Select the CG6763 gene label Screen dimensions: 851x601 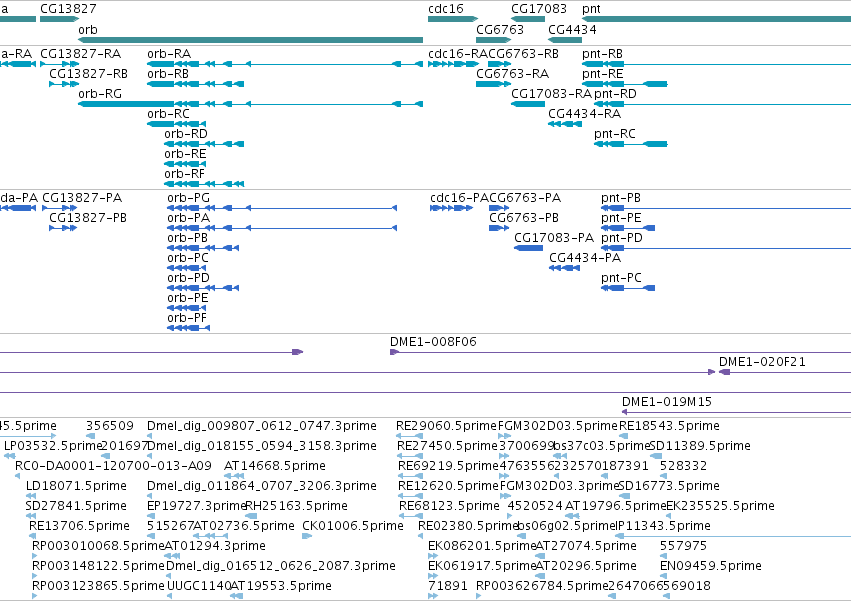pos(500,29)
